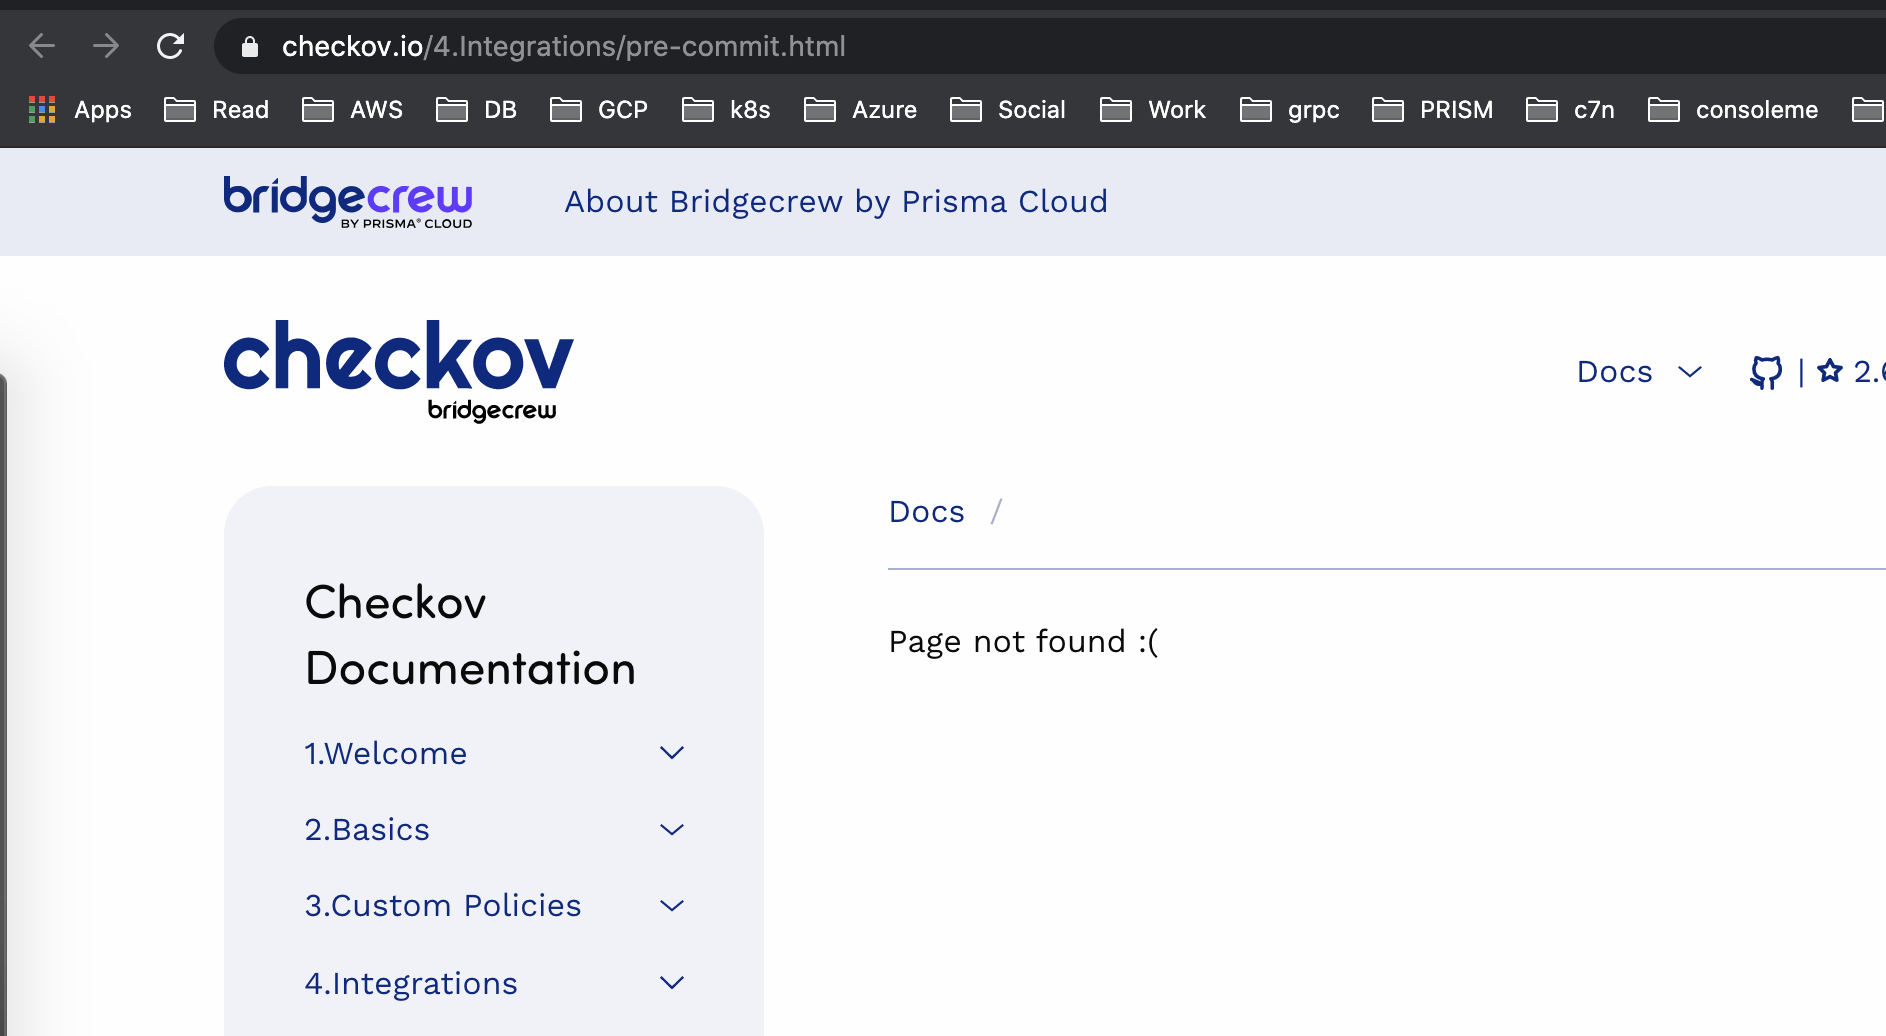
Task: Navigate forward to the next page
Action: pos(105,45)
